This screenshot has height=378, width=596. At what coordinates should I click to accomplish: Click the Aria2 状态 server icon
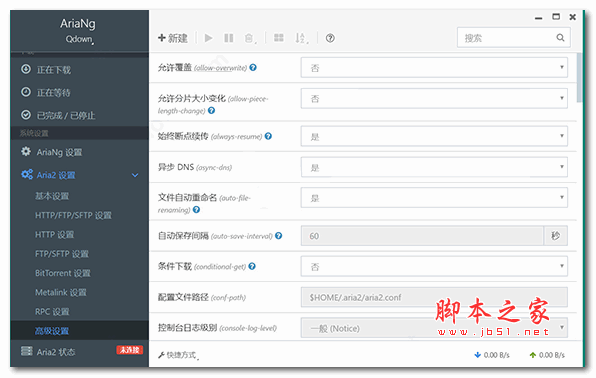click(x=27, y=351)
